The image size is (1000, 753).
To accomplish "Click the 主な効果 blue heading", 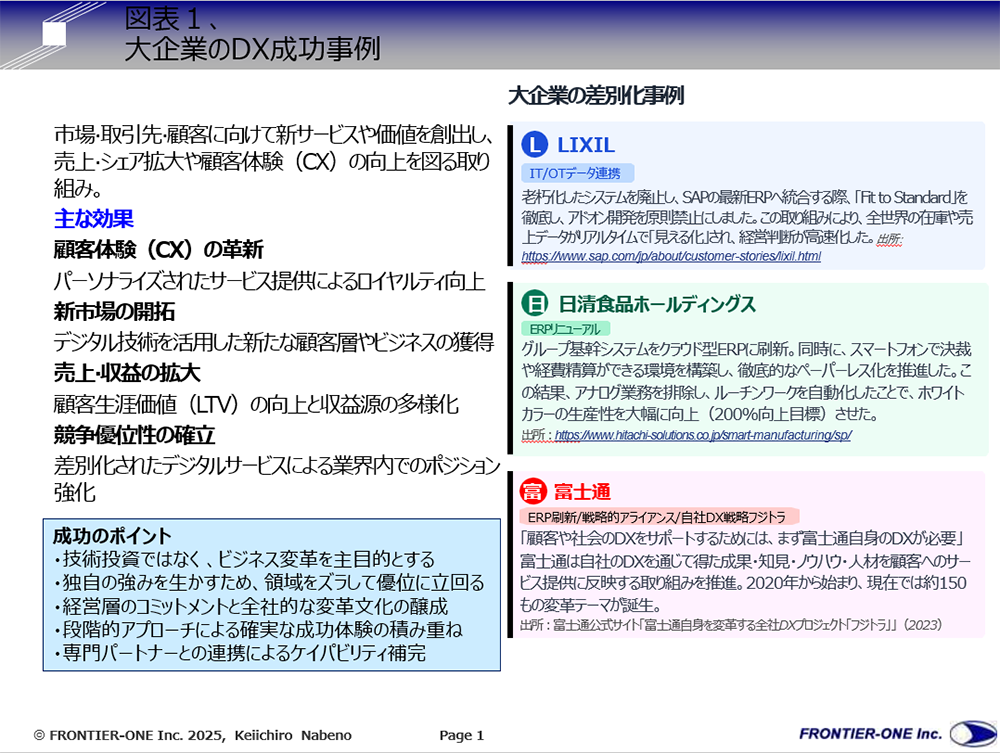I will click(94, 218).
